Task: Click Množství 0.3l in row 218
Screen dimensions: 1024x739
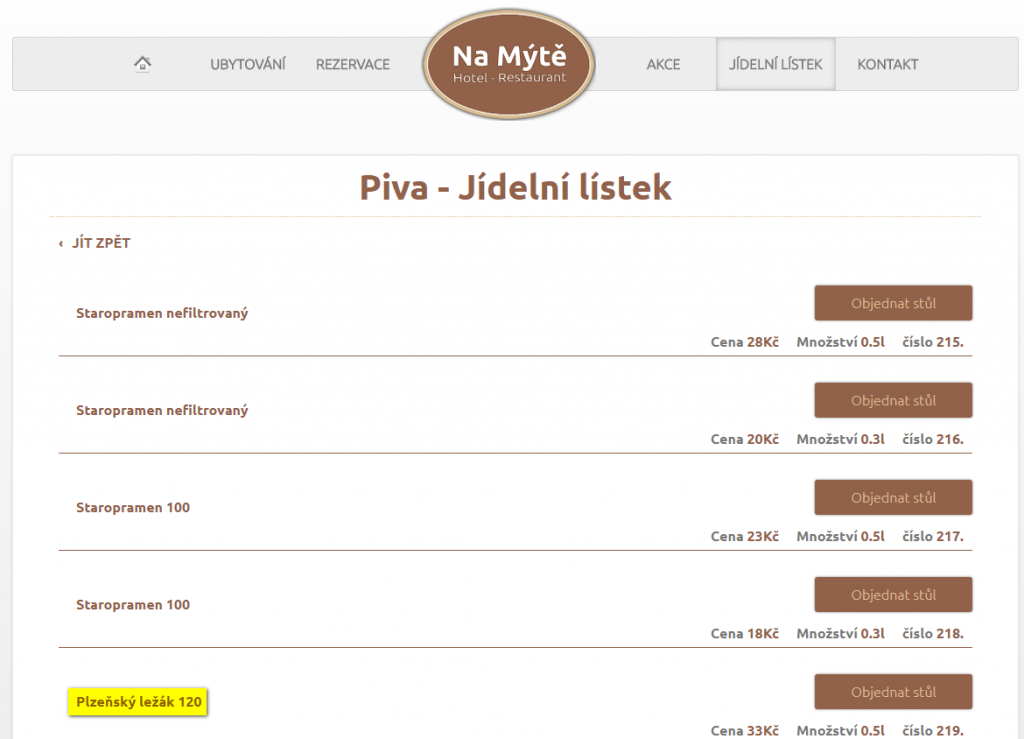Action: click(840, 634)
